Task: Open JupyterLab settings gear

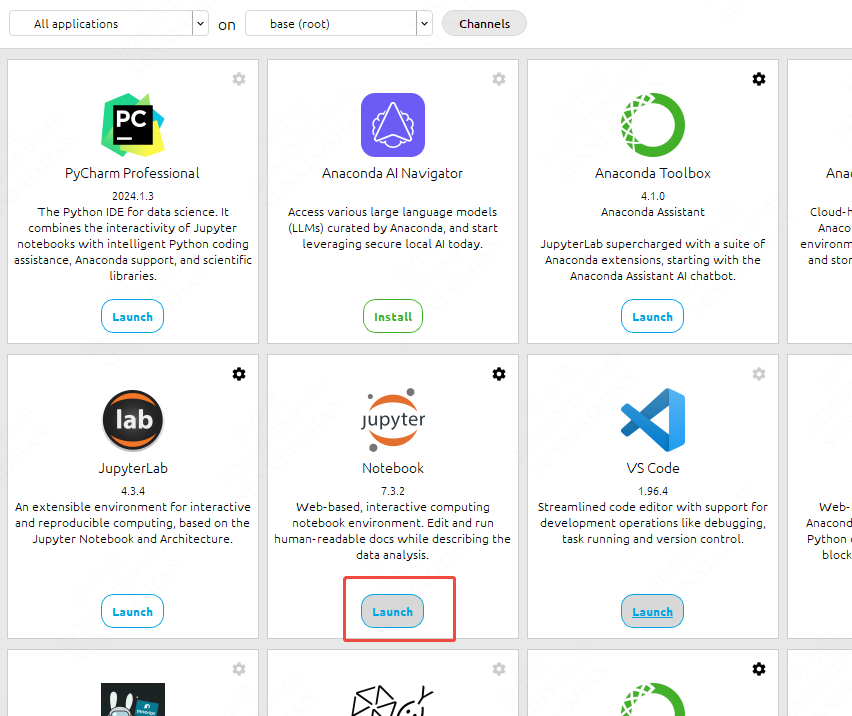Action: (x=239, y=374)
